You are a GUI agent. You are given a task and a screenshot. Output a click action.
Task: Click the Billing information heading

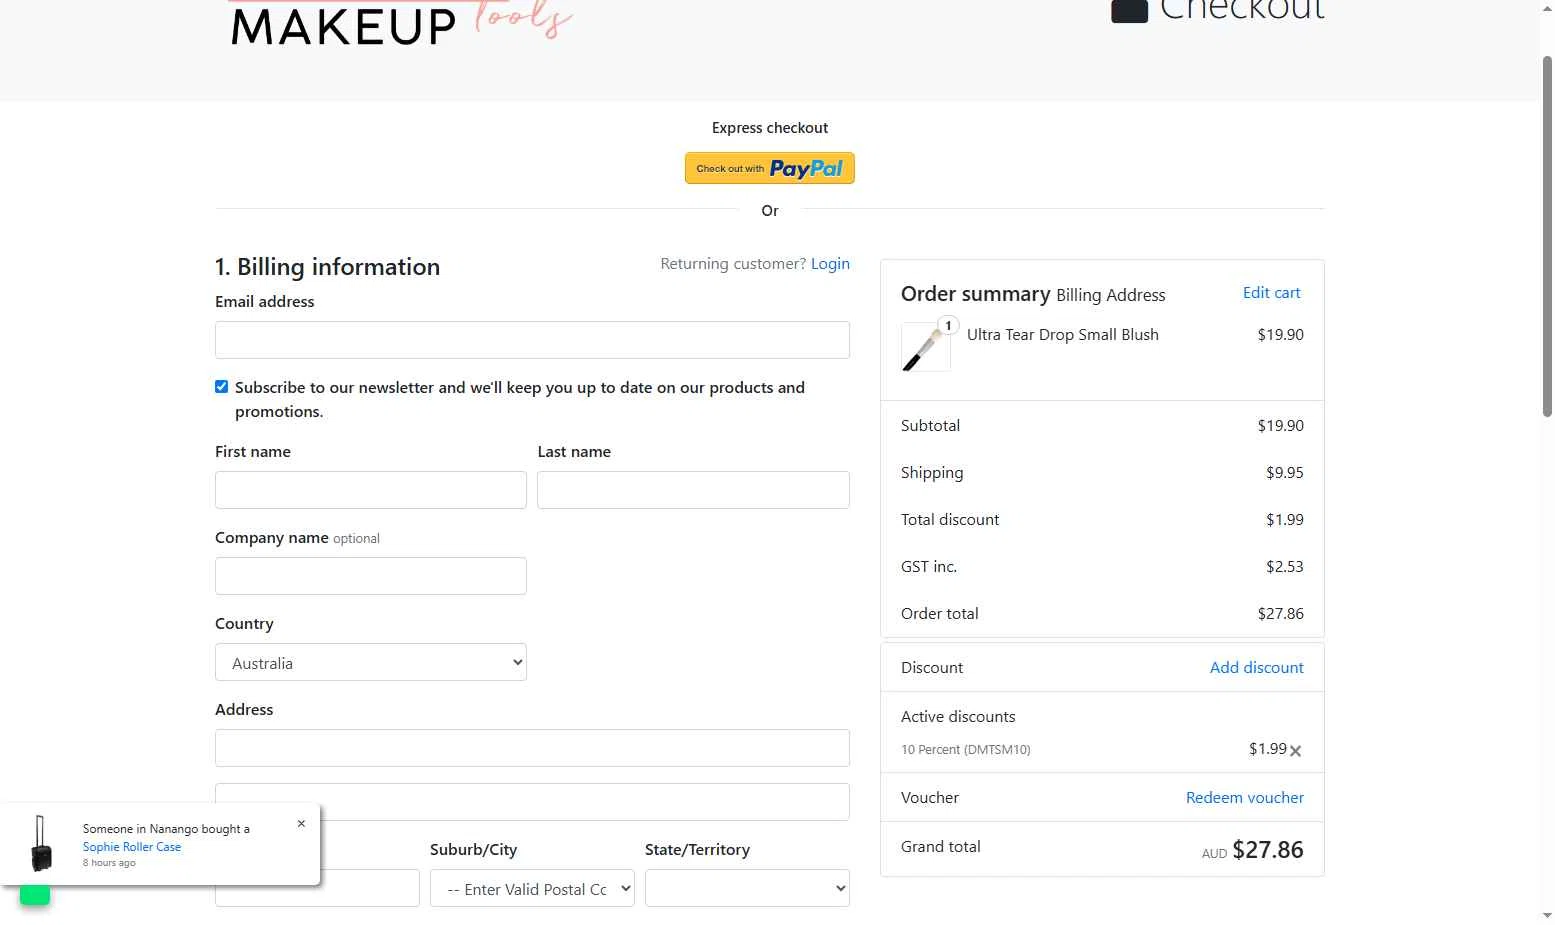(x=328, y=267)
